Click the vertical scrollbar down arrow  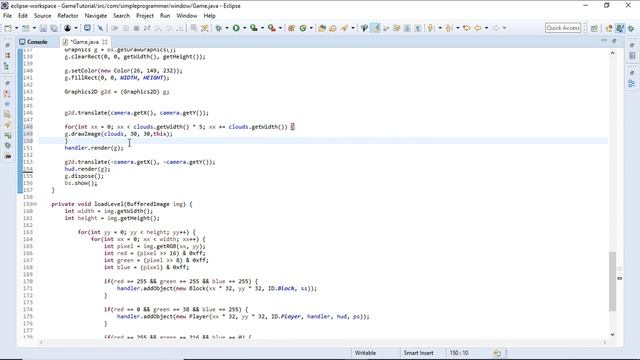tap(613, 334)
